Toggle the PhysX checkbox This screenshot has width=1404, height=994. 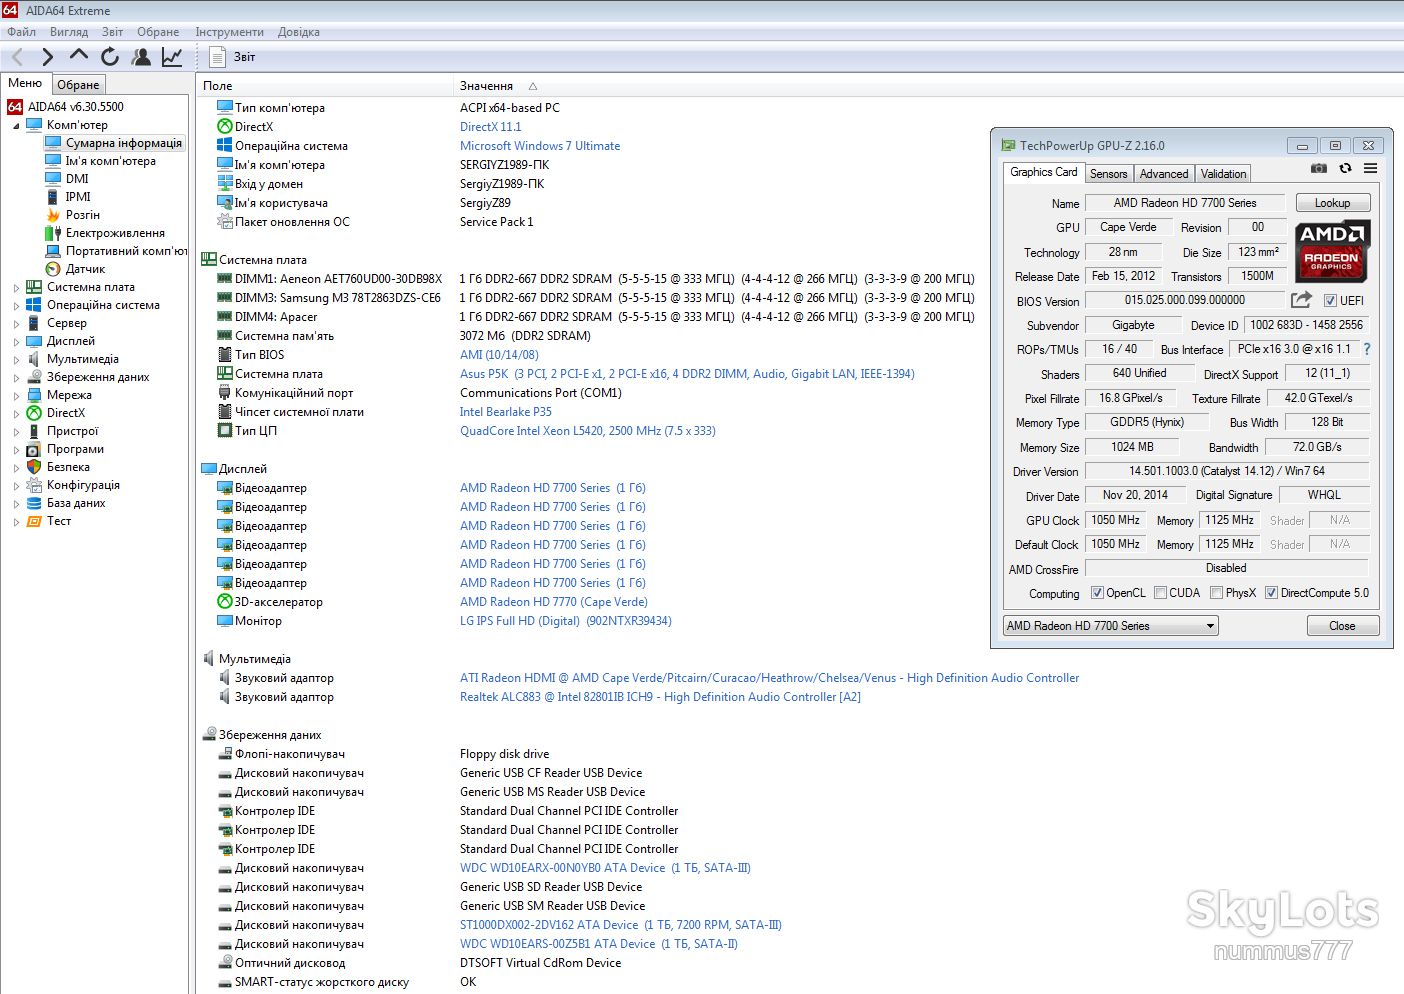tap(1216, 593)
